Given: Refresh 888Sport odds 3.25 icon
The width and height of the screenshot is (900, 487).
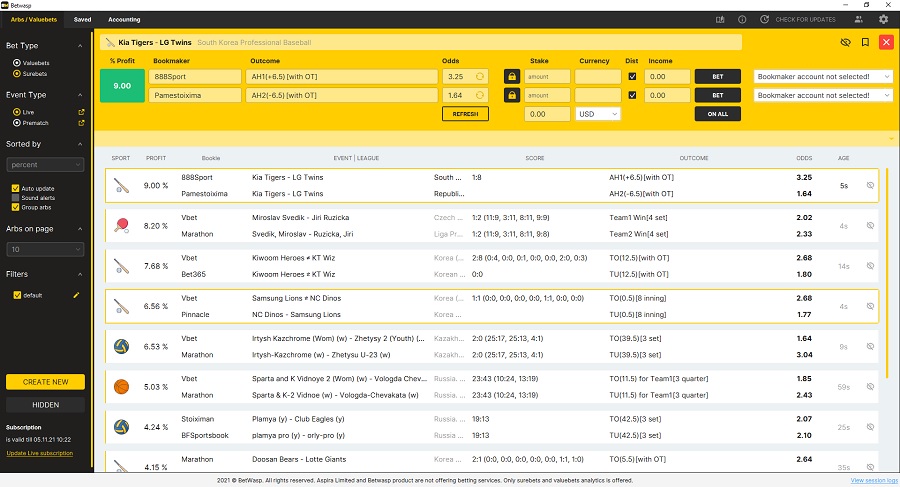Looking at the screenshot, I should pyautogui.click(x=480, y=76).
